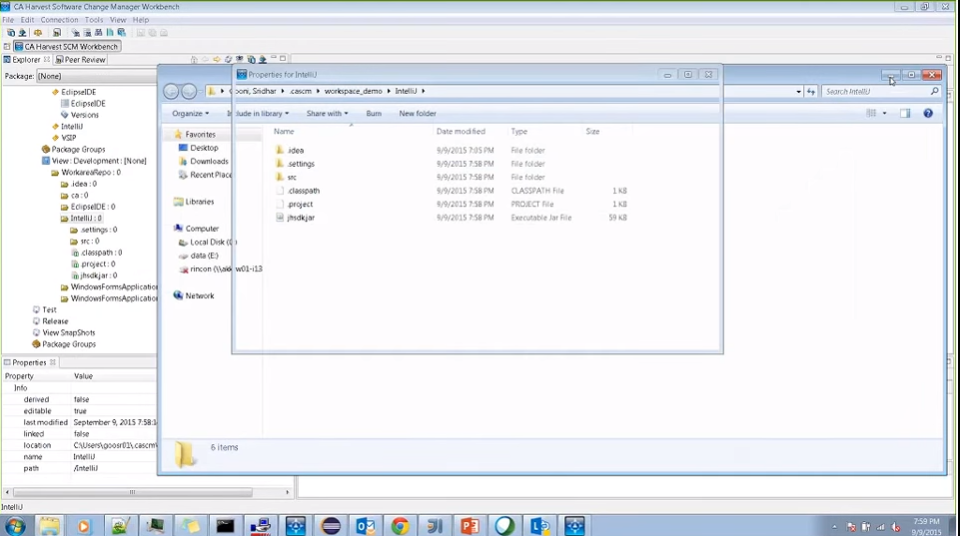Click the Info category in Properties
Screen dimensions: 960x536
pos(20,388)
